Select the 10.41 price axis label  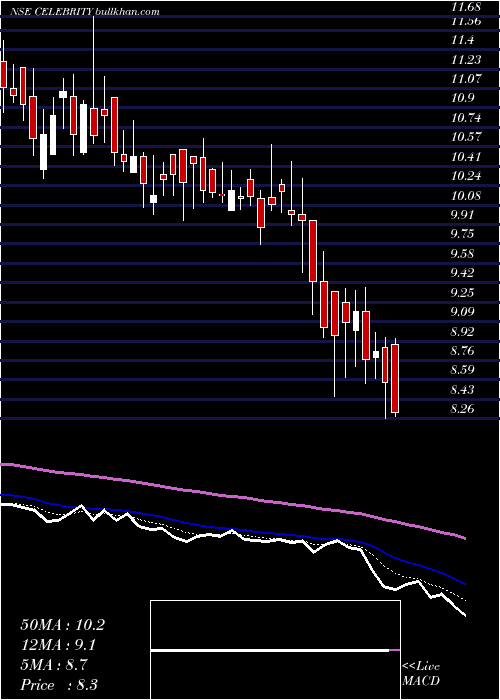(x=466, y=157)
